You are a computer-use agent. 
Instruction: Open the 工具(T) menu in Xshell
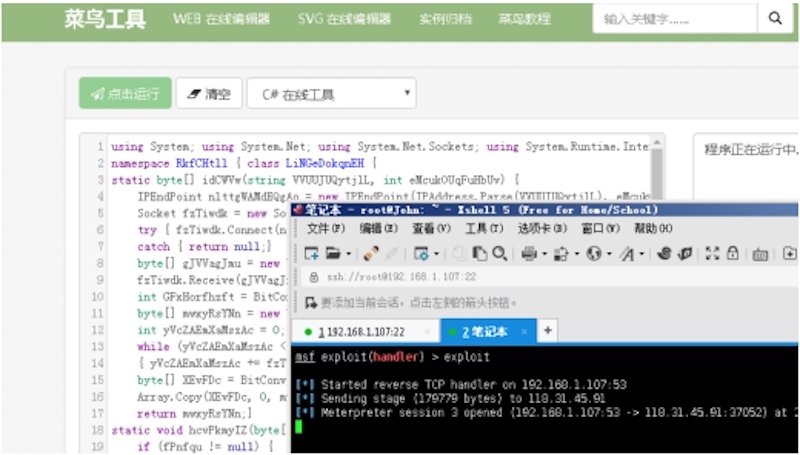coord(484,229)
